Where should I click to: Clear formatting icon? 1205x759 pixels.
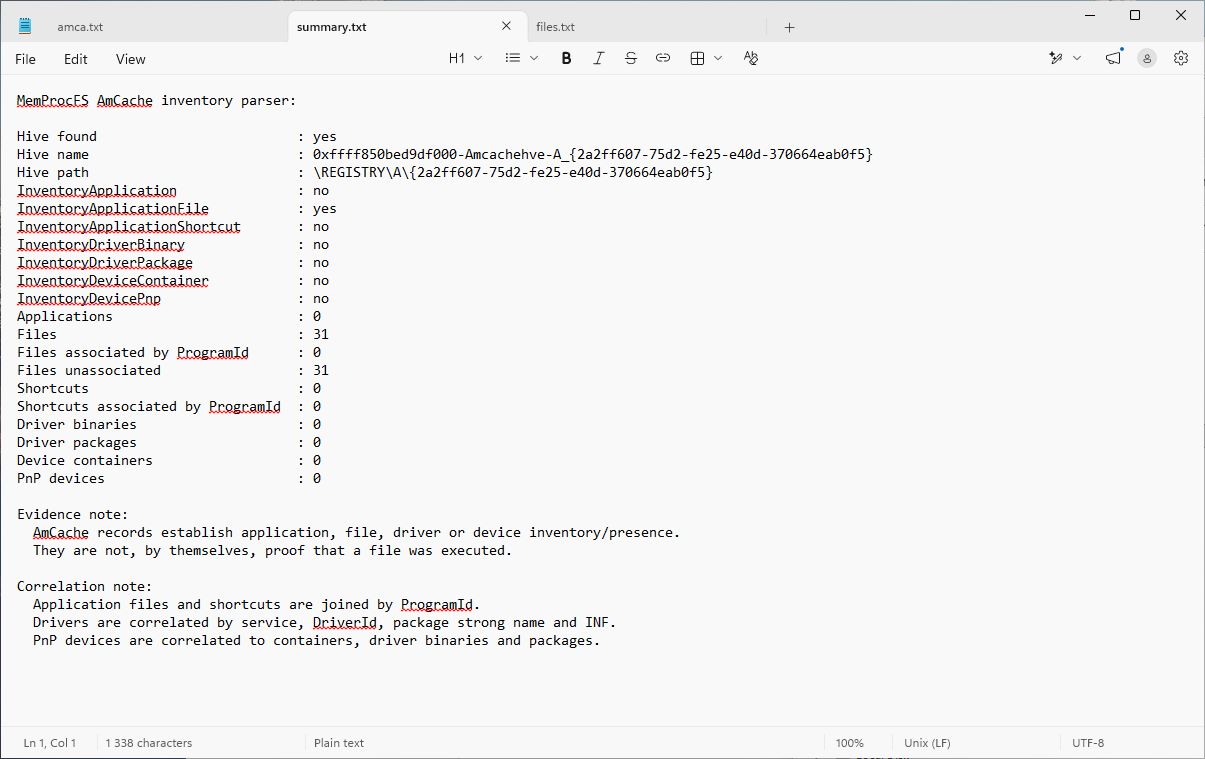click(751, 59)
